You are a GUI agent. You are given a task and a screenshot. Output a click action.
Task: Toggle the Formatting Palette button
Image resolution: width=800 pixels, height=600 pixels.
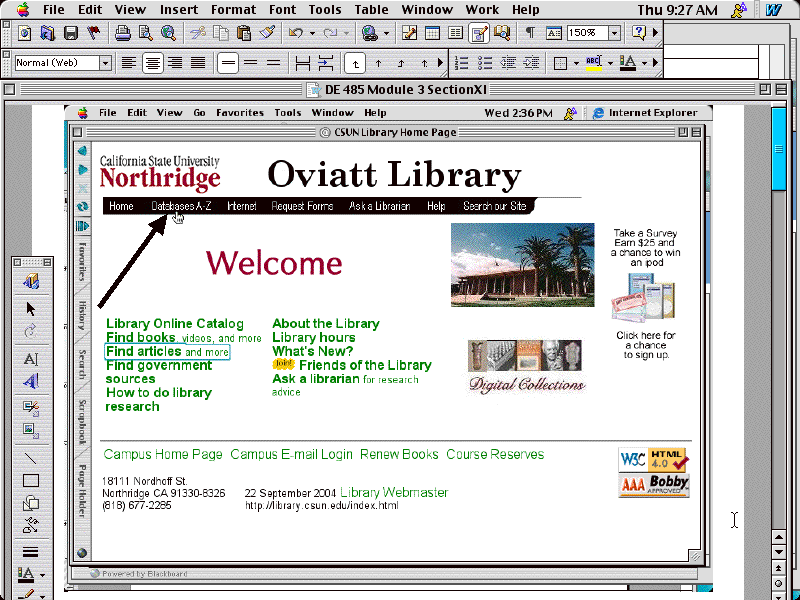coord(554,33)
